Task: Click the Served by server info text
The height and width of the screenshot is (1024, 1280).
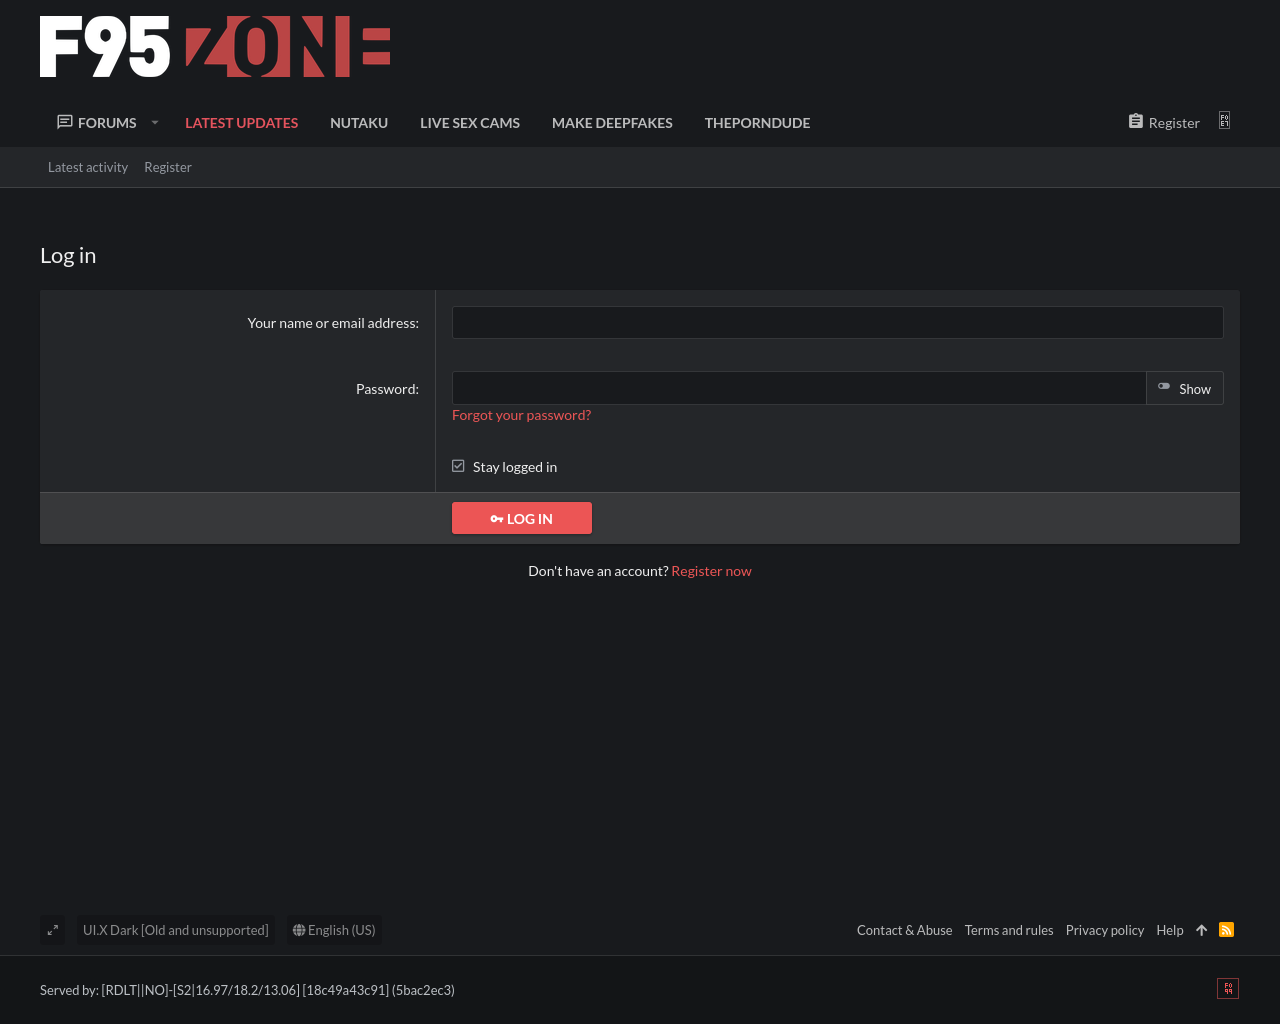Action: click(x=247, y=990)
